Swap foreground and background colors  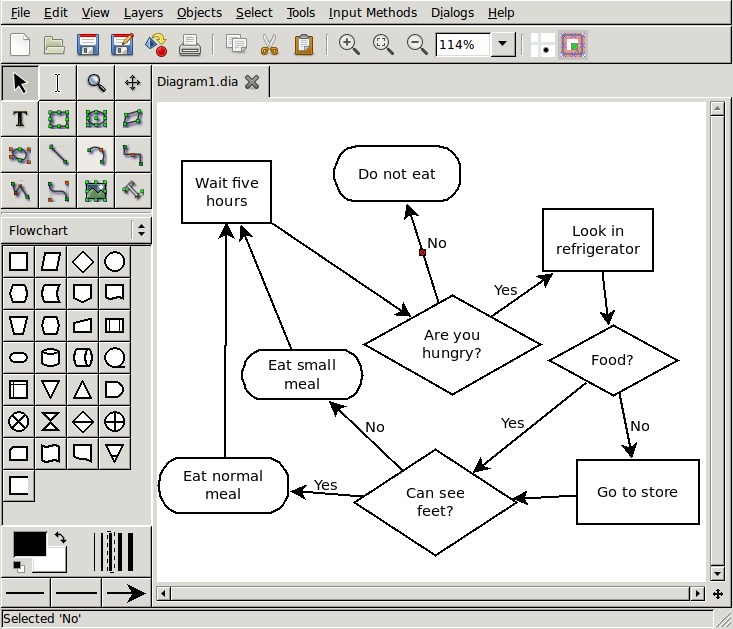pos(60,538)
